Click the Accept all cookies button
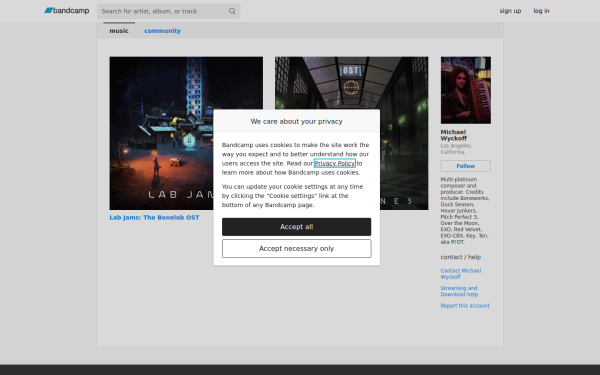Viewport: 600px width, 375px height. click(296, 227)
